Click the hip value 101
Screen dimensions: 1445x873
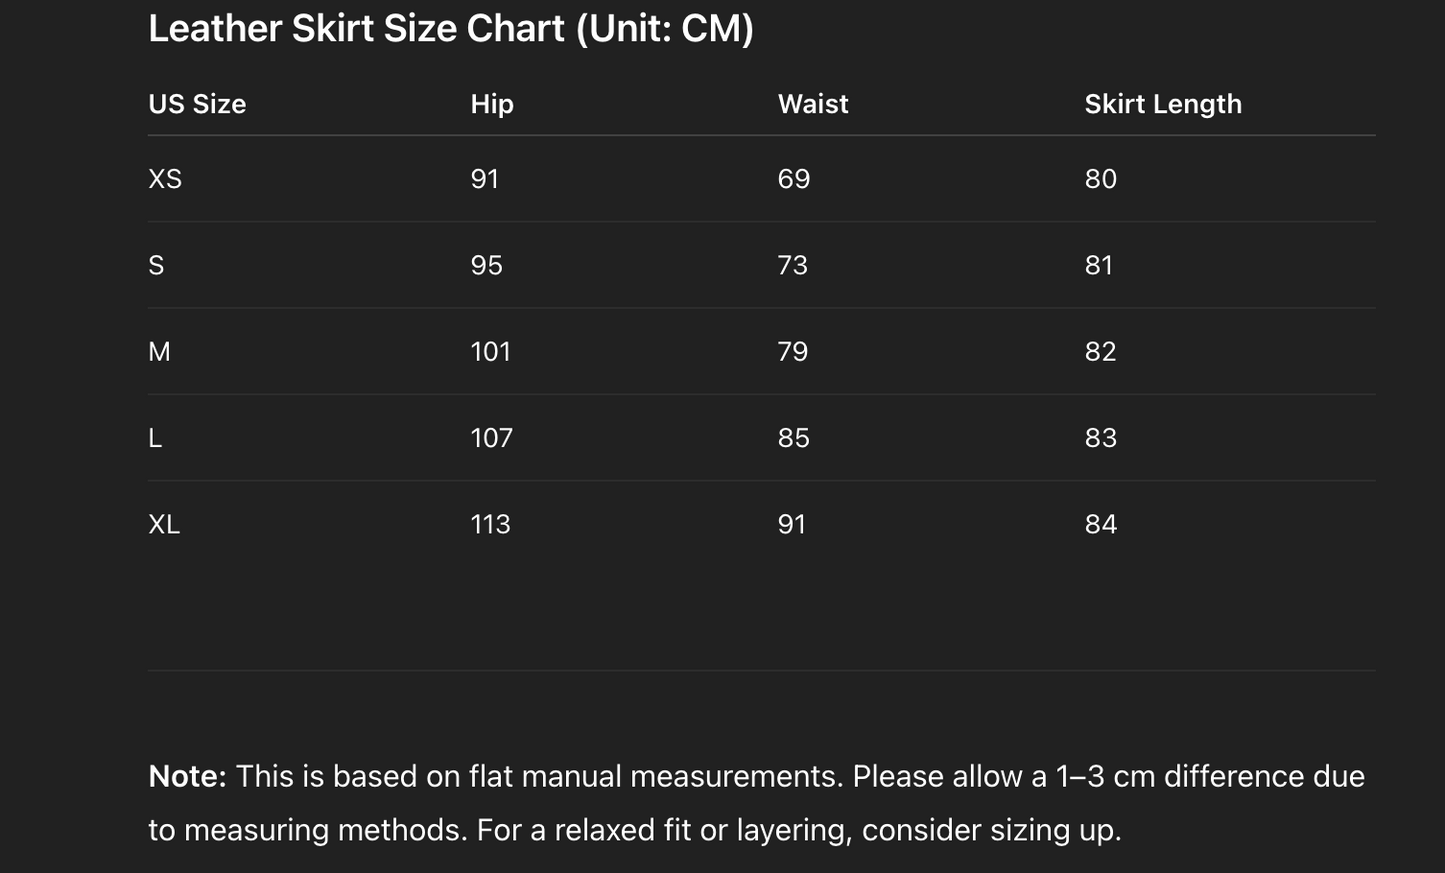coord(491,352)
